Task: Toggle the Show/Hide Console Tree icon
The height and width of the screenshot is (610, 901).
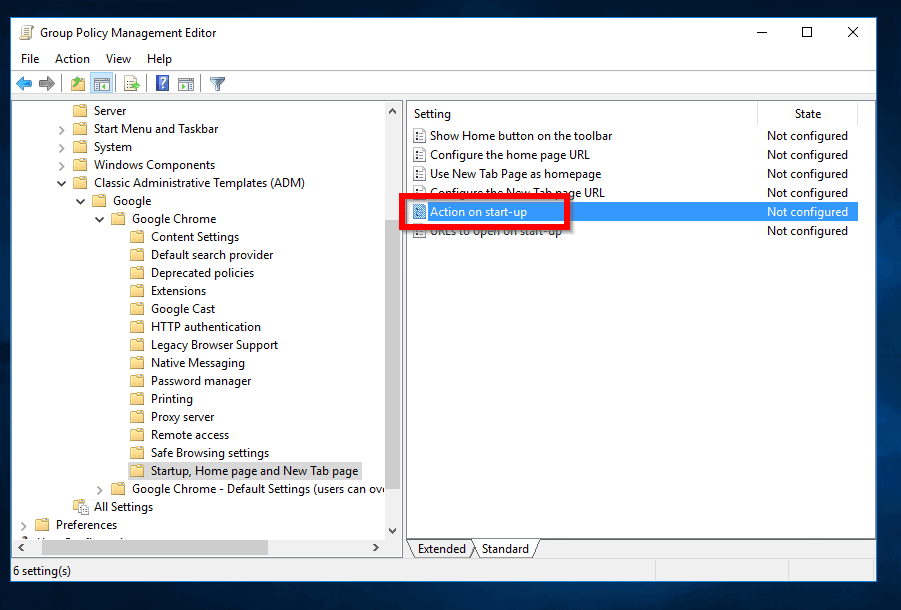Action: point(101,84)
